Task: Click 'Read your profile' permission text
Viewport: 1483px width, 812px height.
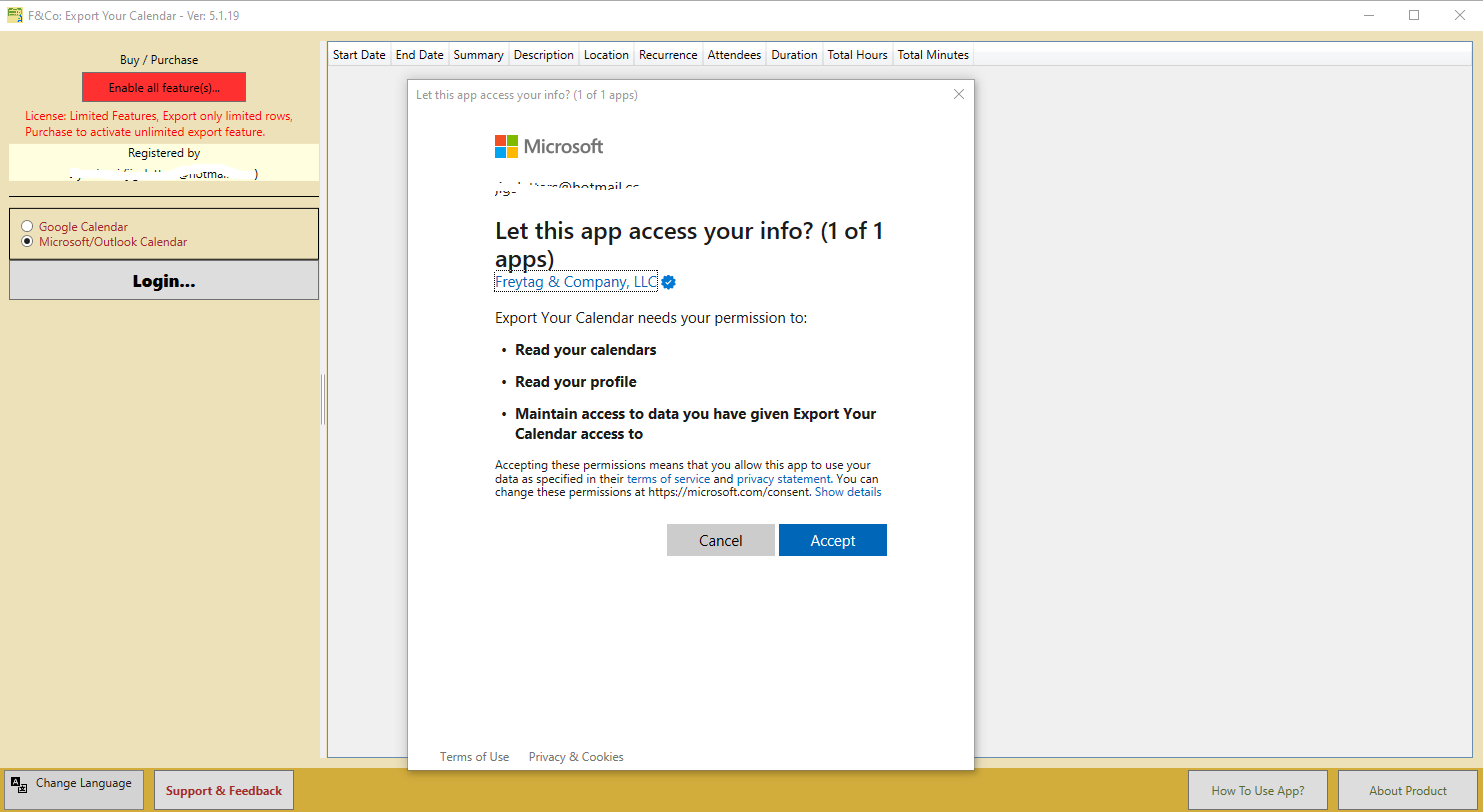Action: pos(576,382)
